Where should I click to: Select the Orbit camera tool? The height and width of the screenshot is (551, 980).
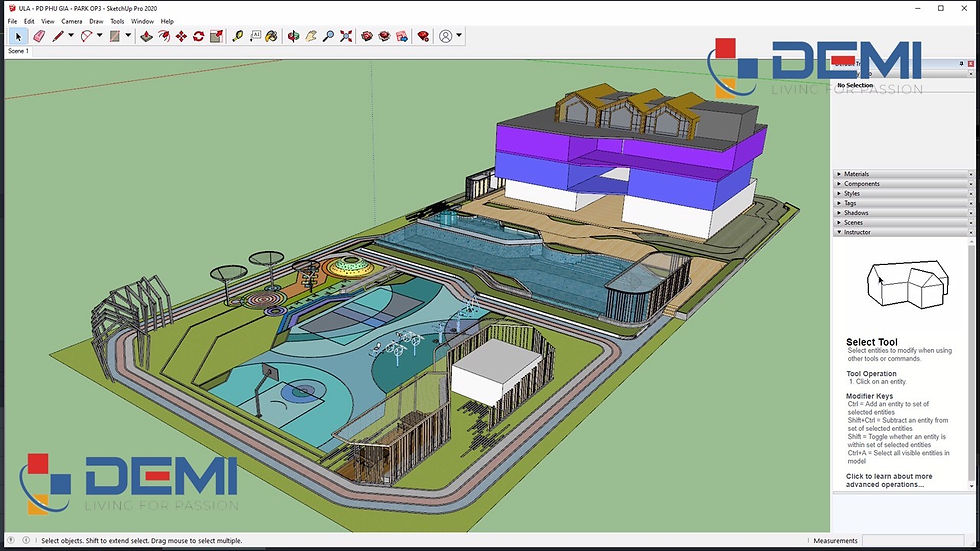pyautogui.click(x=293, y=36)
